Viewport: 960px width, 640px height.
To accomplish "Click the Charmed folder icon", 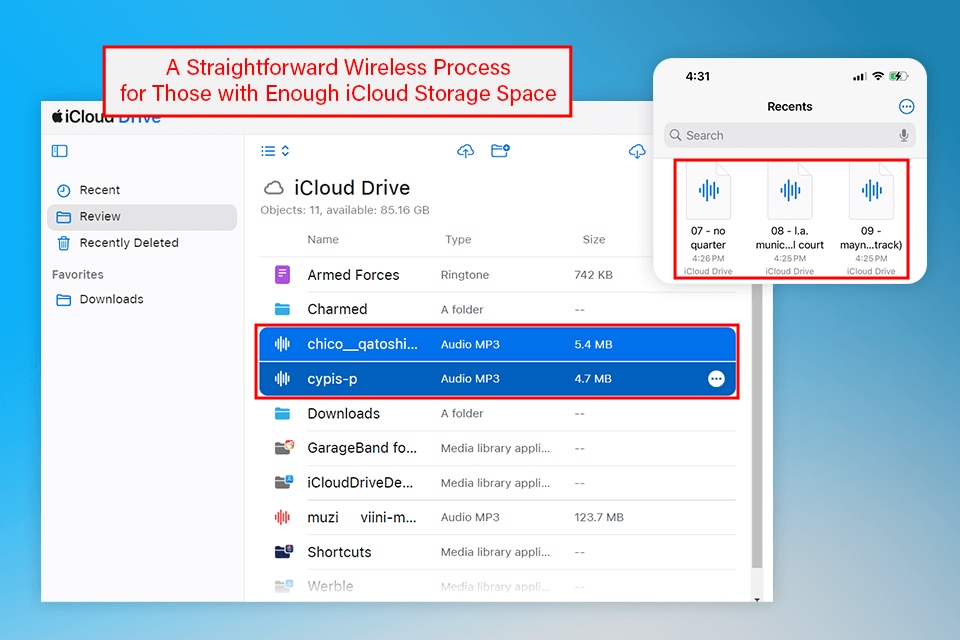I will point(282,309).
